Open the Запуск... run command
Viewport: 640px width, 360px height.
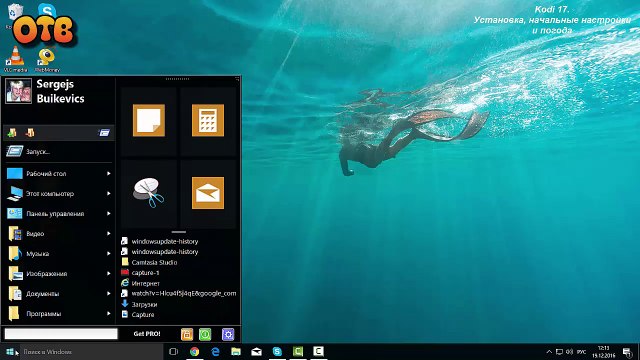click(58, 151)
